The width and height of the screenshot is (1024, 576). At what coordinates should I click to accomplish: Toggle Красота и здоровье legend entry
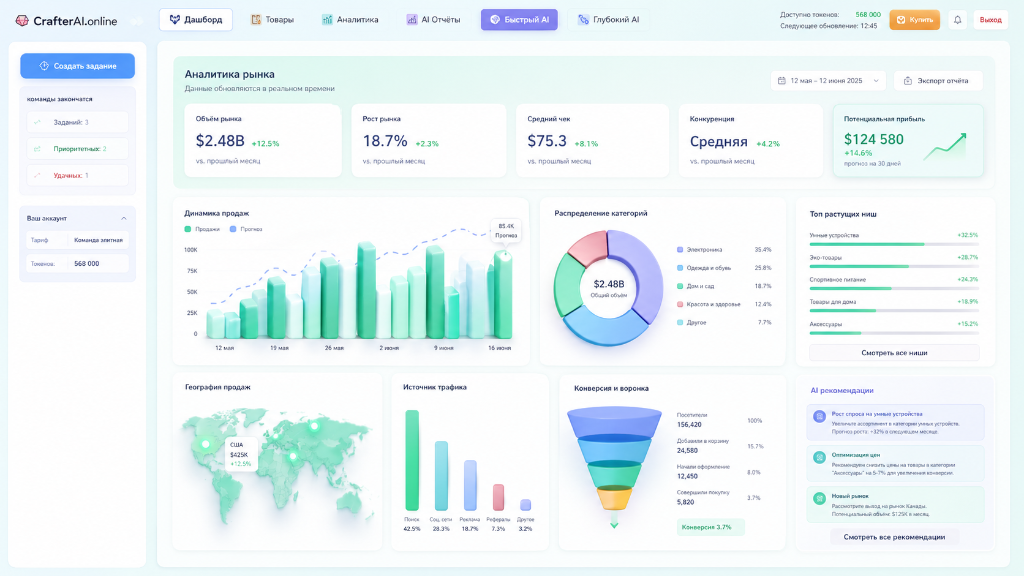coord(709,304)
